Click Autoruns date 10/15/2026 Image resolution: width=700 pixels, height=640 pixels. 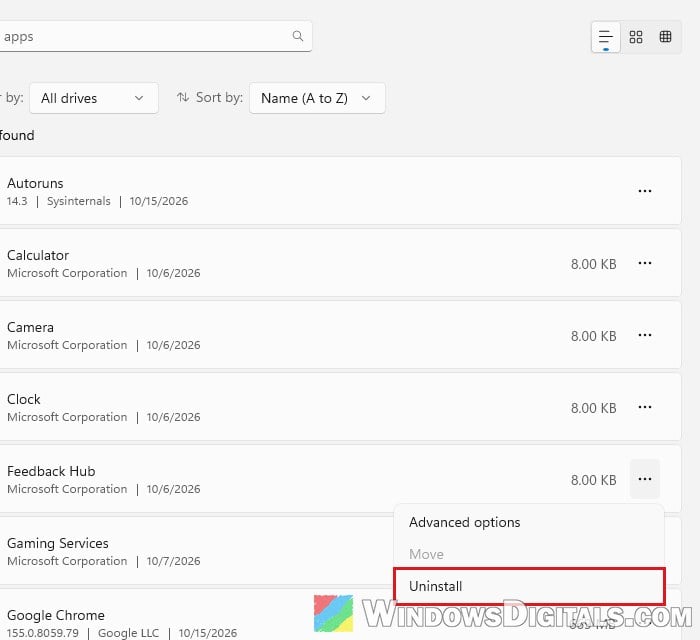158,201
